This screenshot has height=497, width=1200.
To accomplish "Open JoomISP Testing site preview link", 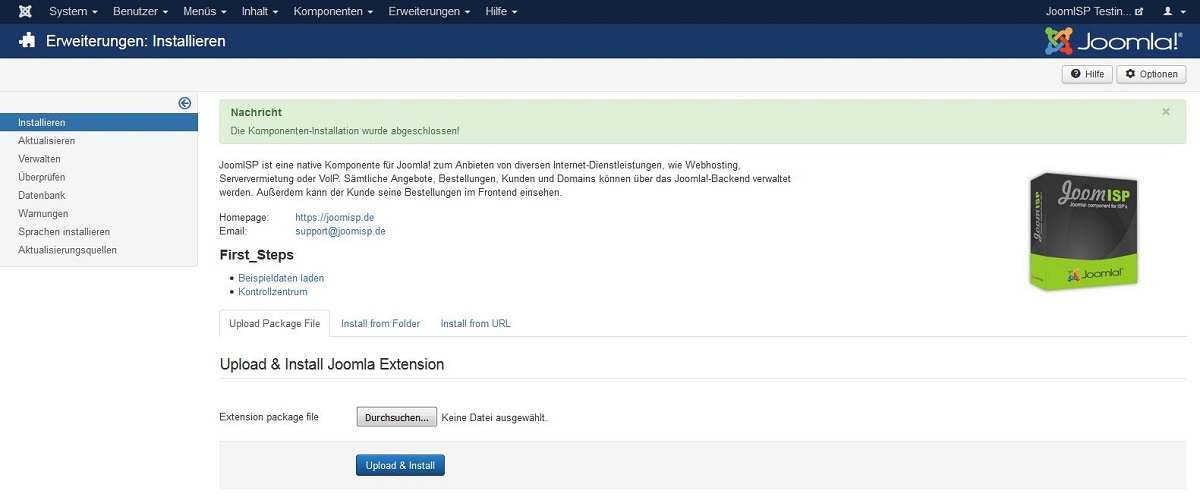I will [x=1093, y=12].
